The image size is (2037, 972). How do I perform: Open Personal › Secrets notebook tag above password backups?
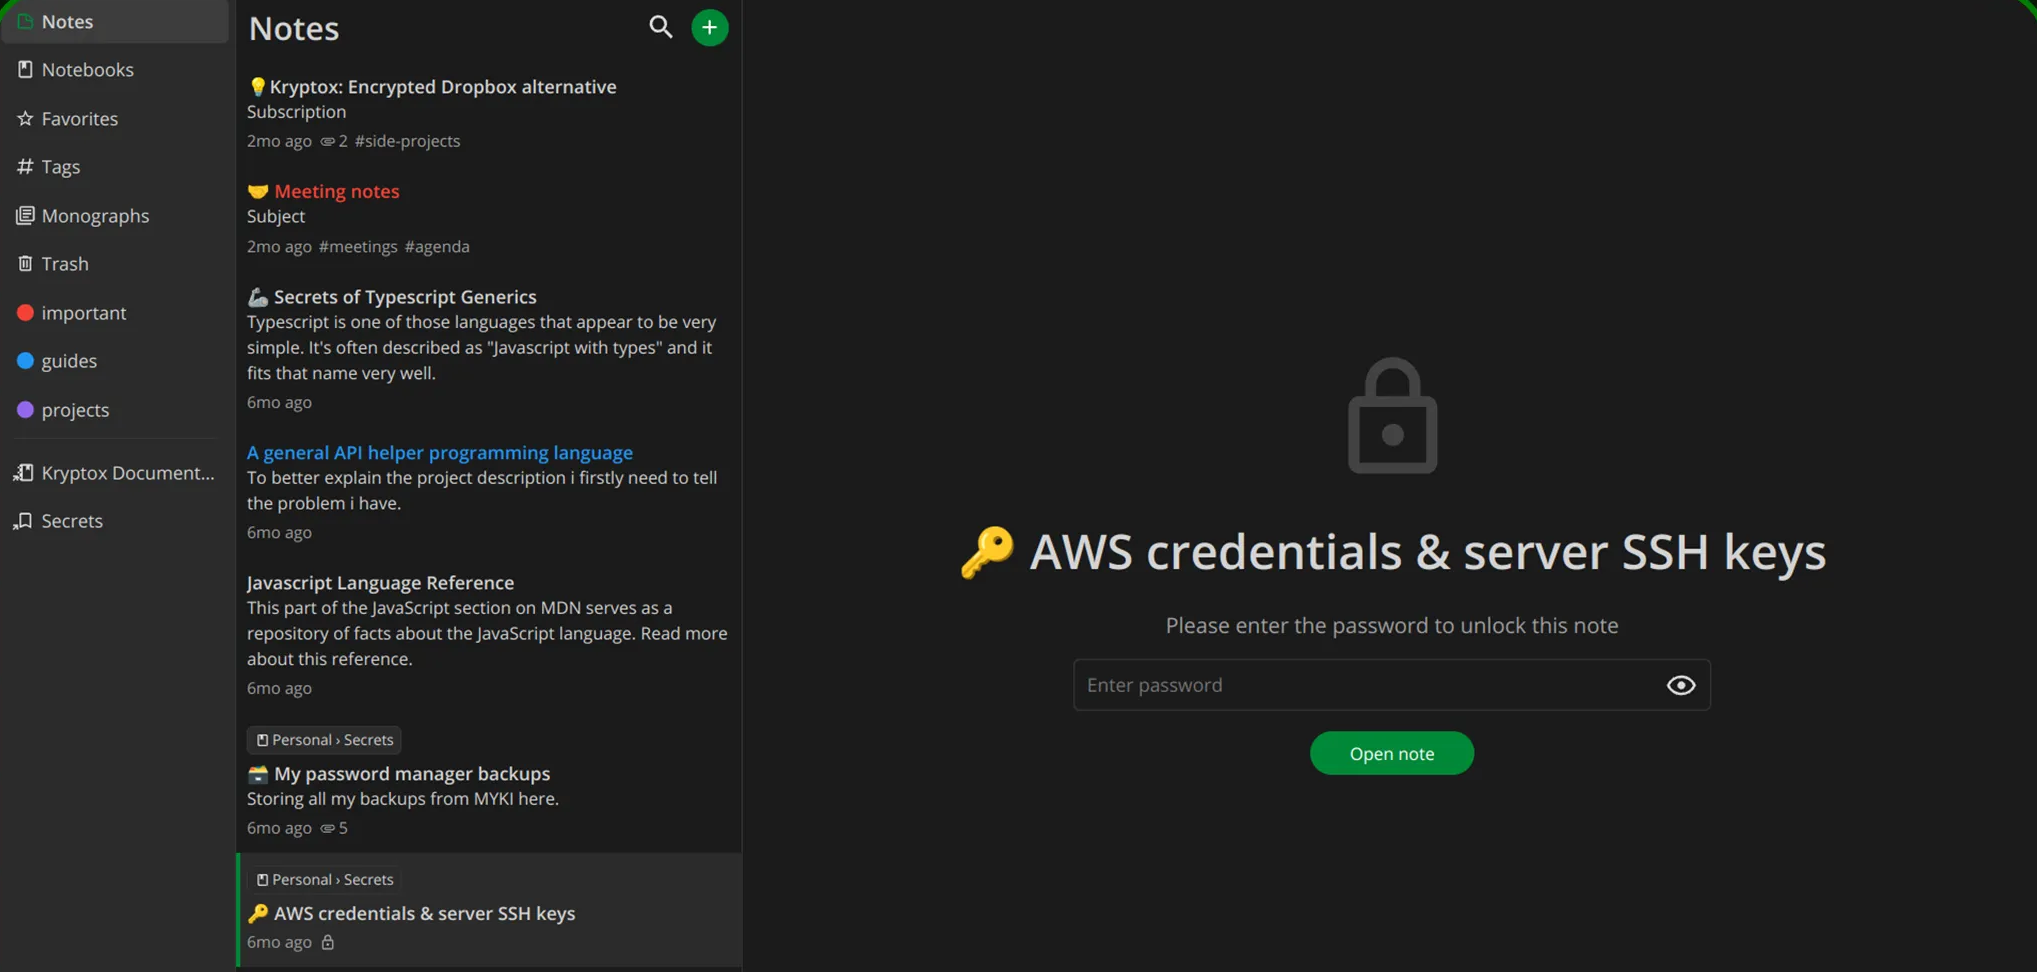coord(324,740)
